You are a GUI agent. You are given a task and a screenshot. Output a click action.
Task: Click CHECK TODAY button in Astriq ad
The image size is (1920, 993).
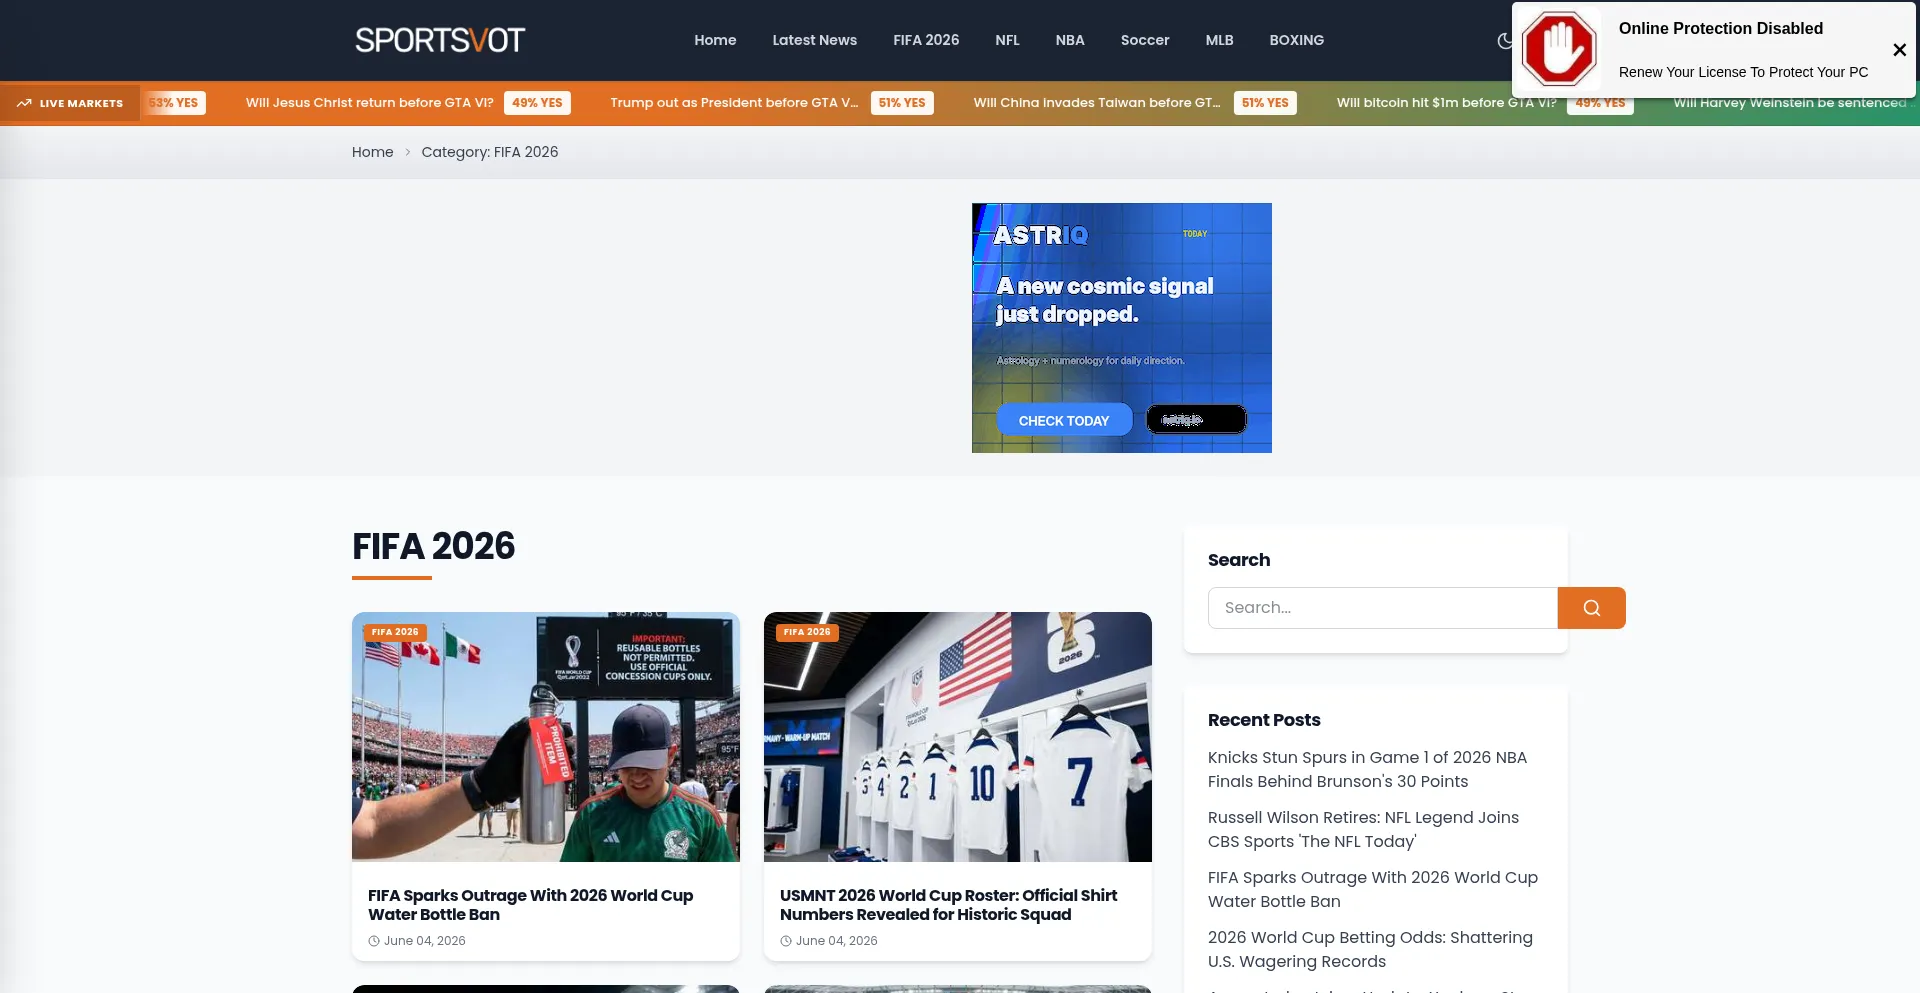pyautogui.click(x=1064, y=420)
